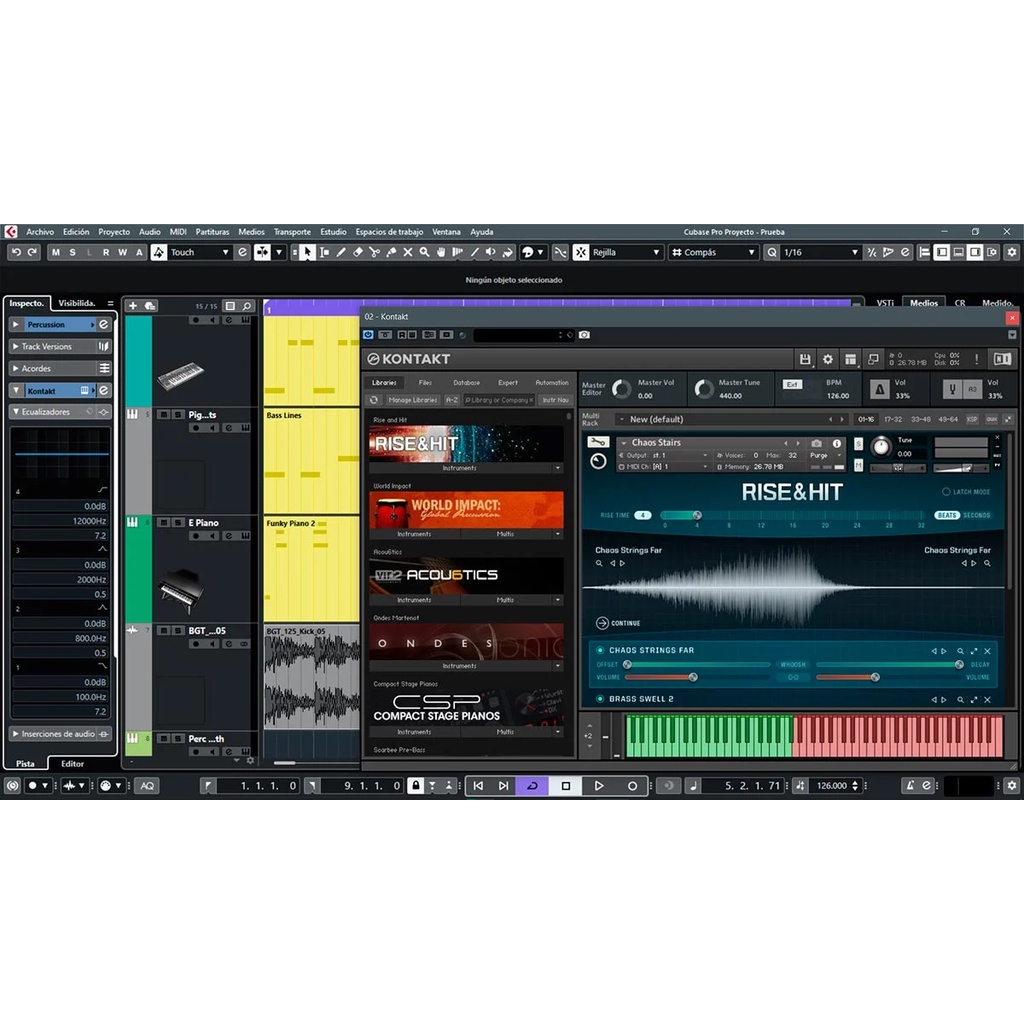Switch to the Visibilidad tab

tap(77, 303)
